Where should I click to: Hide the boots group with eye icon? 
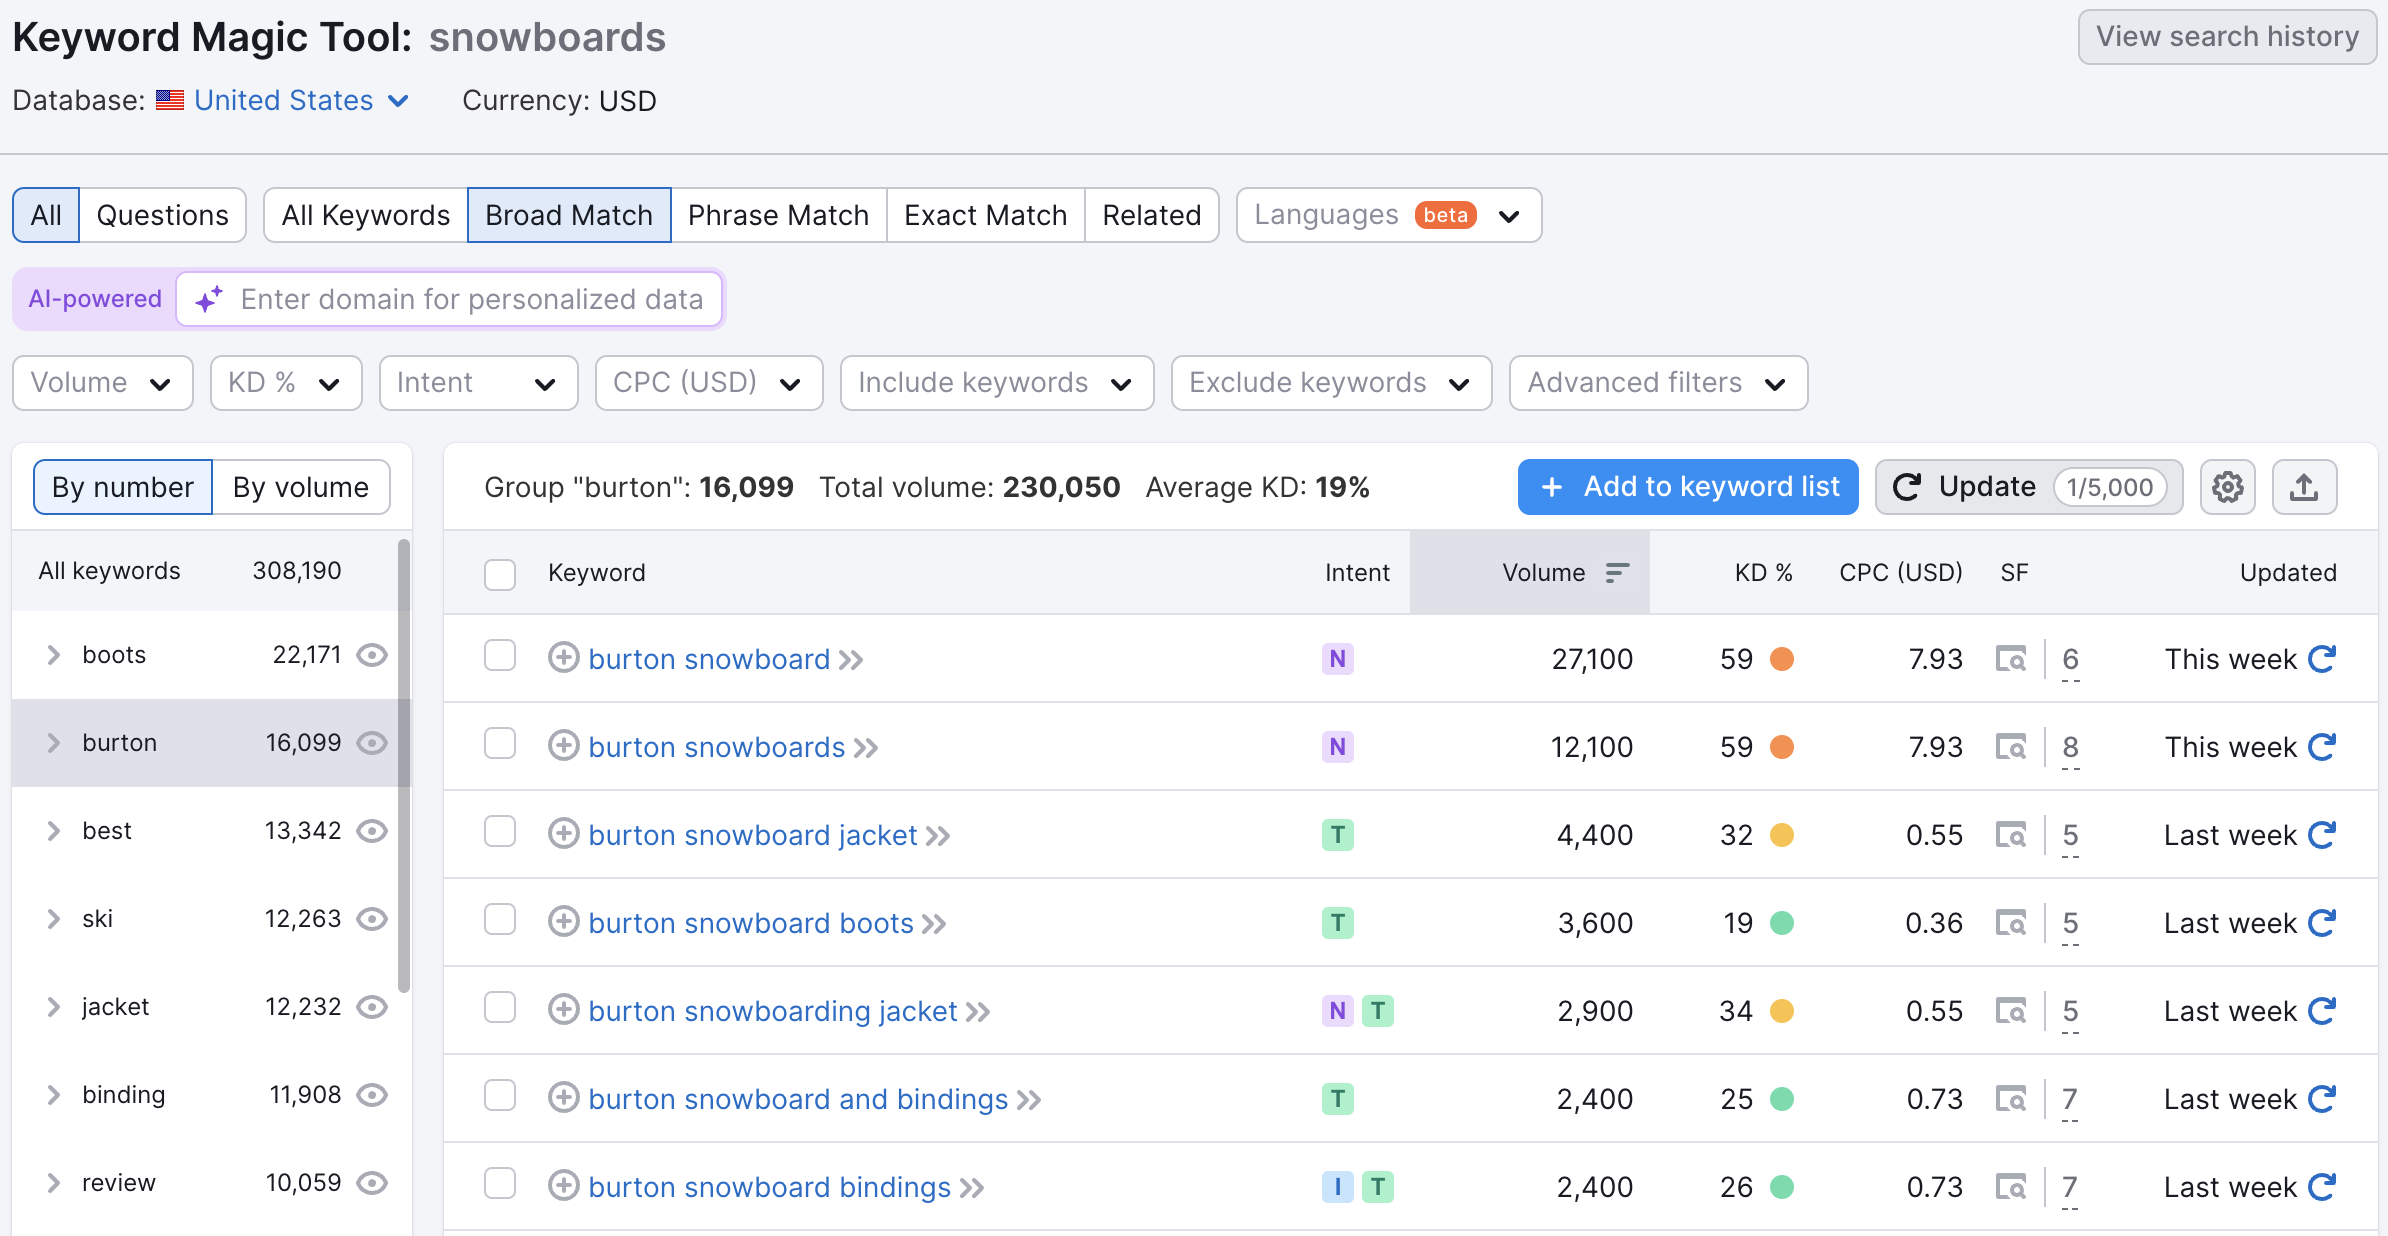pyautogui.click(x=372, y=655)
